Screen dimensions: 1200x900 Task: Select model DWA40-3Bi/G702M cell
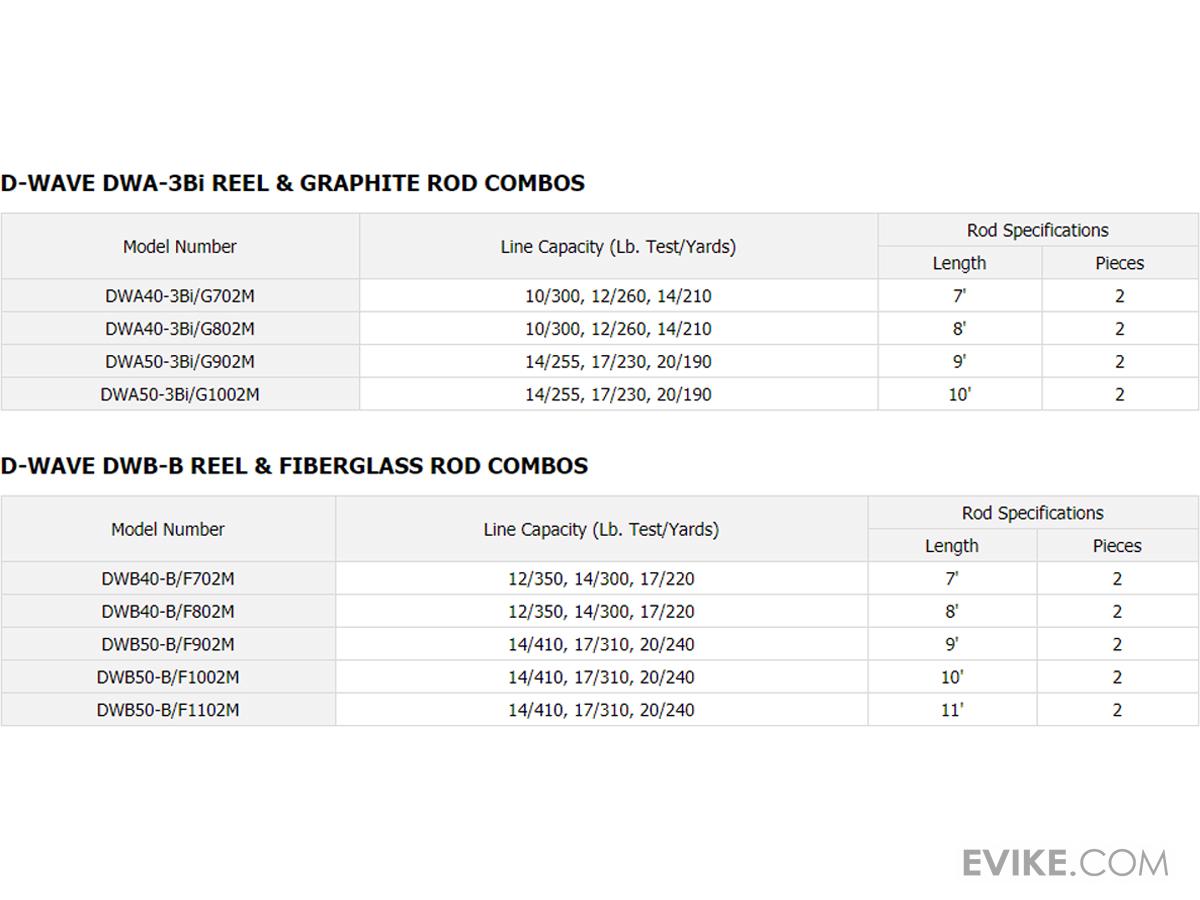click(x=180, y=296)
